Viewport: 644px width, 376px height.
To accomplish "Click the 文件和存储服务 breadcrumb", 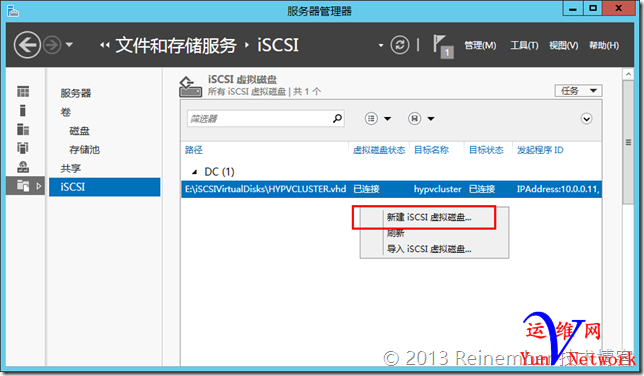I will [x=176, y=45].
